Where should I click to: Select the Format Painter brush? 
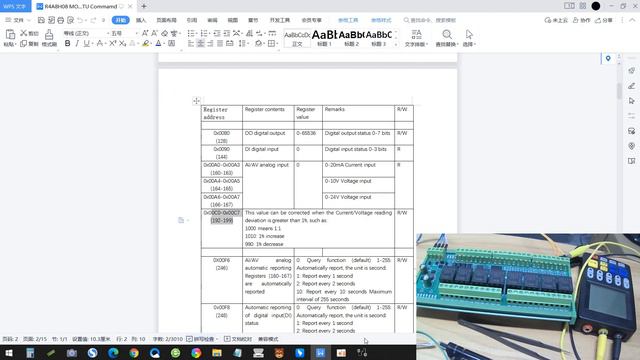(x=49, y=34)
